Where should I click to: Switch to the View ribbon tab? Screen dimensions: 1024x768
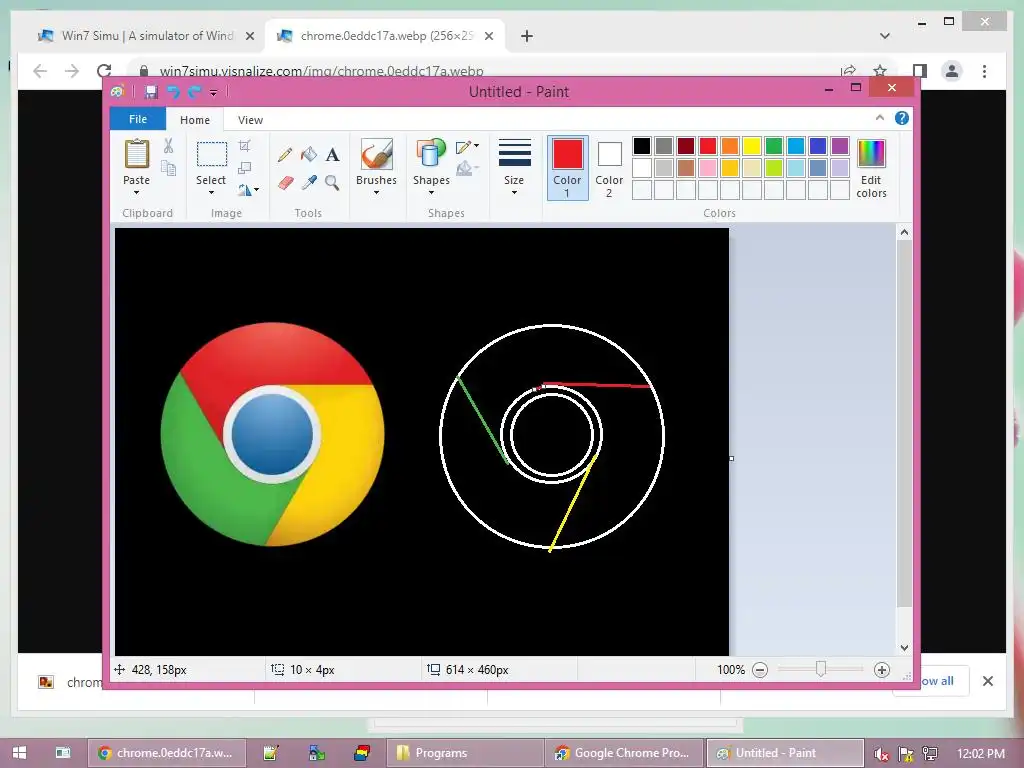pyautogui.click(x=250, y=120)
